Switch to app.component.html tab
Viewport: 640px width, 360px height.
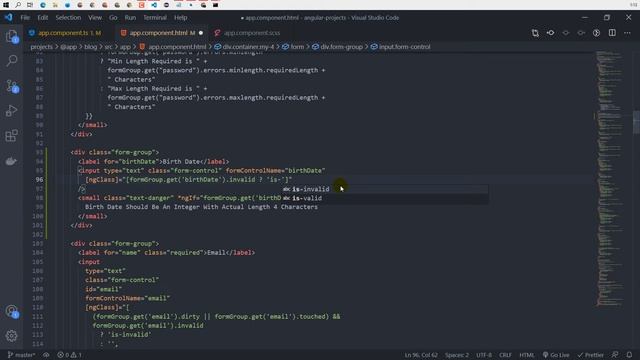(162, 33)
